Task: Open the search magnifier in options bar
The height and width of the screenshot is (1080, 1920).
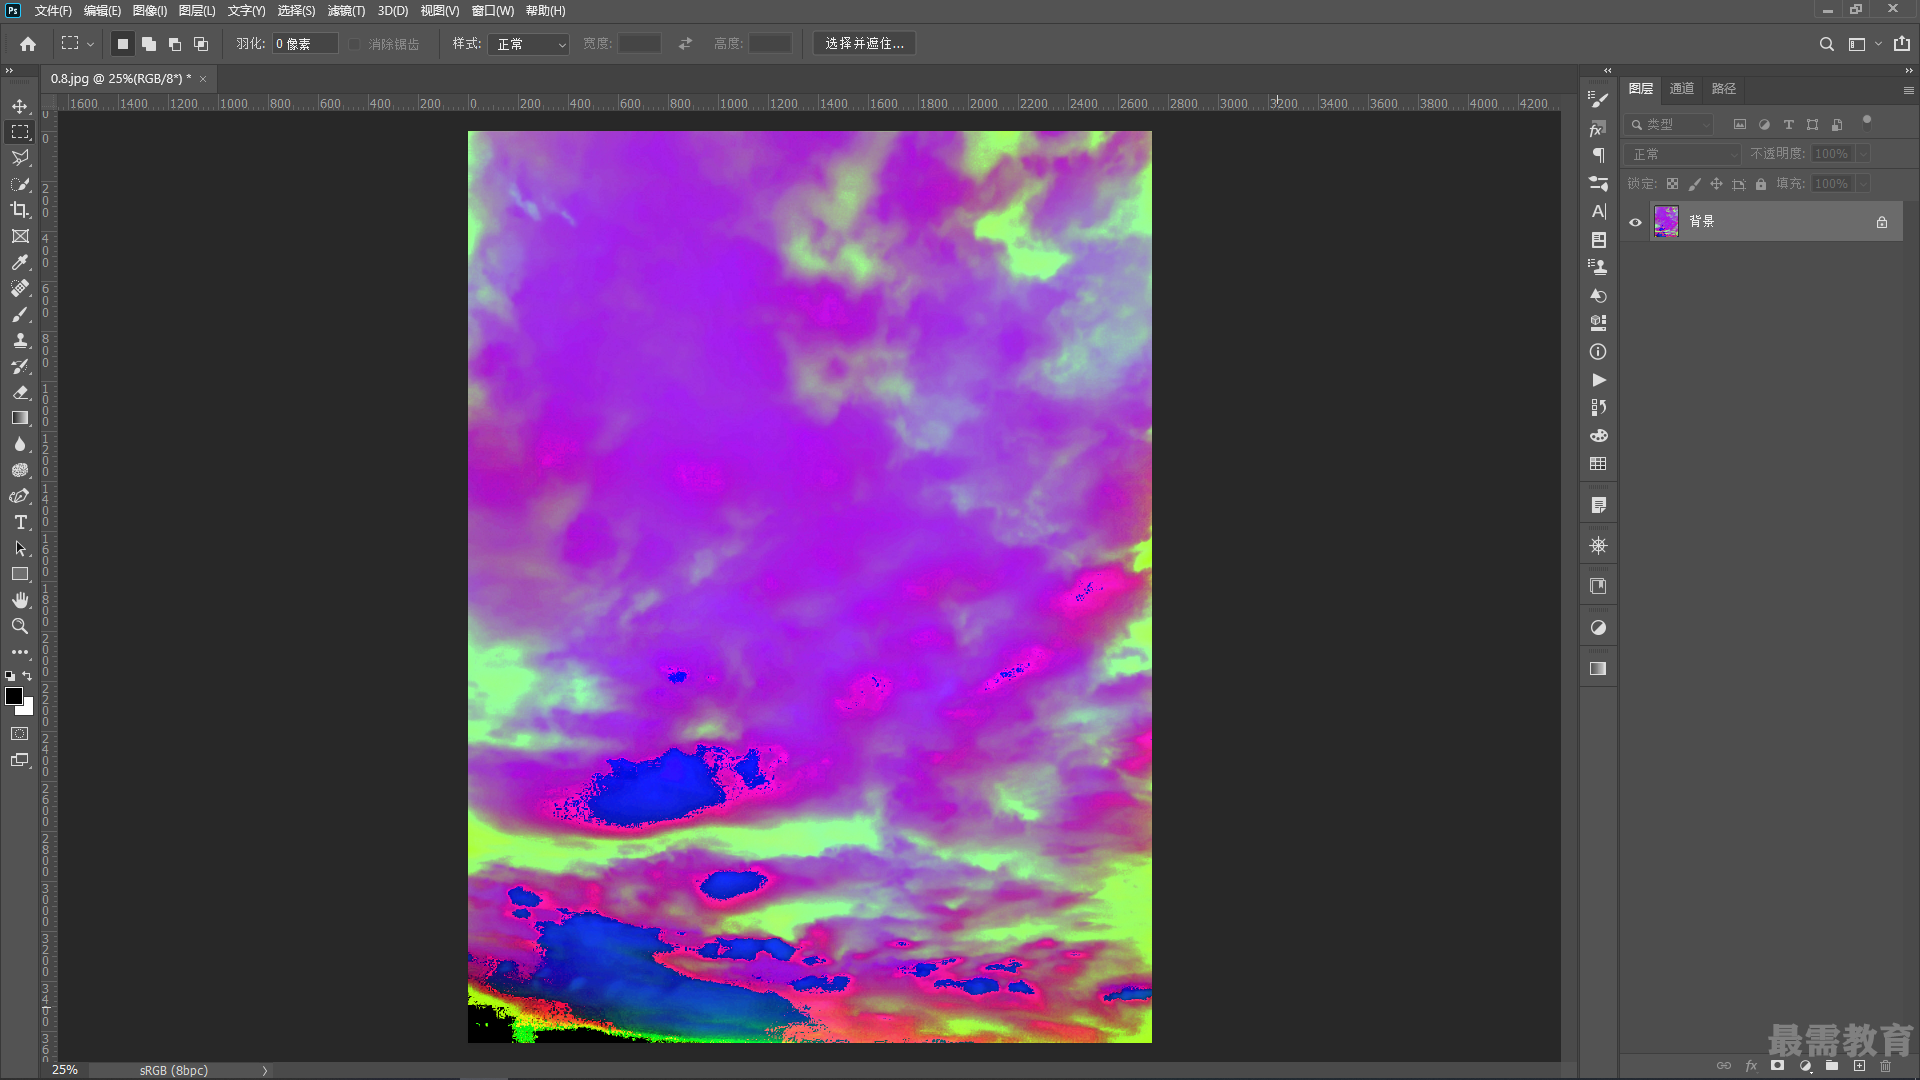Action: click(1826, 44)
